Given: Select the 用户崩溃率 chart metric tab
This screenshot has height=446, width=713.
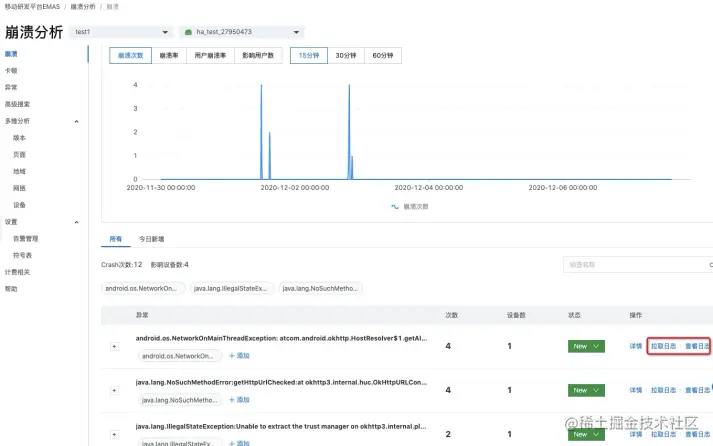Looking at the screenshot, I should click(210, 55).
